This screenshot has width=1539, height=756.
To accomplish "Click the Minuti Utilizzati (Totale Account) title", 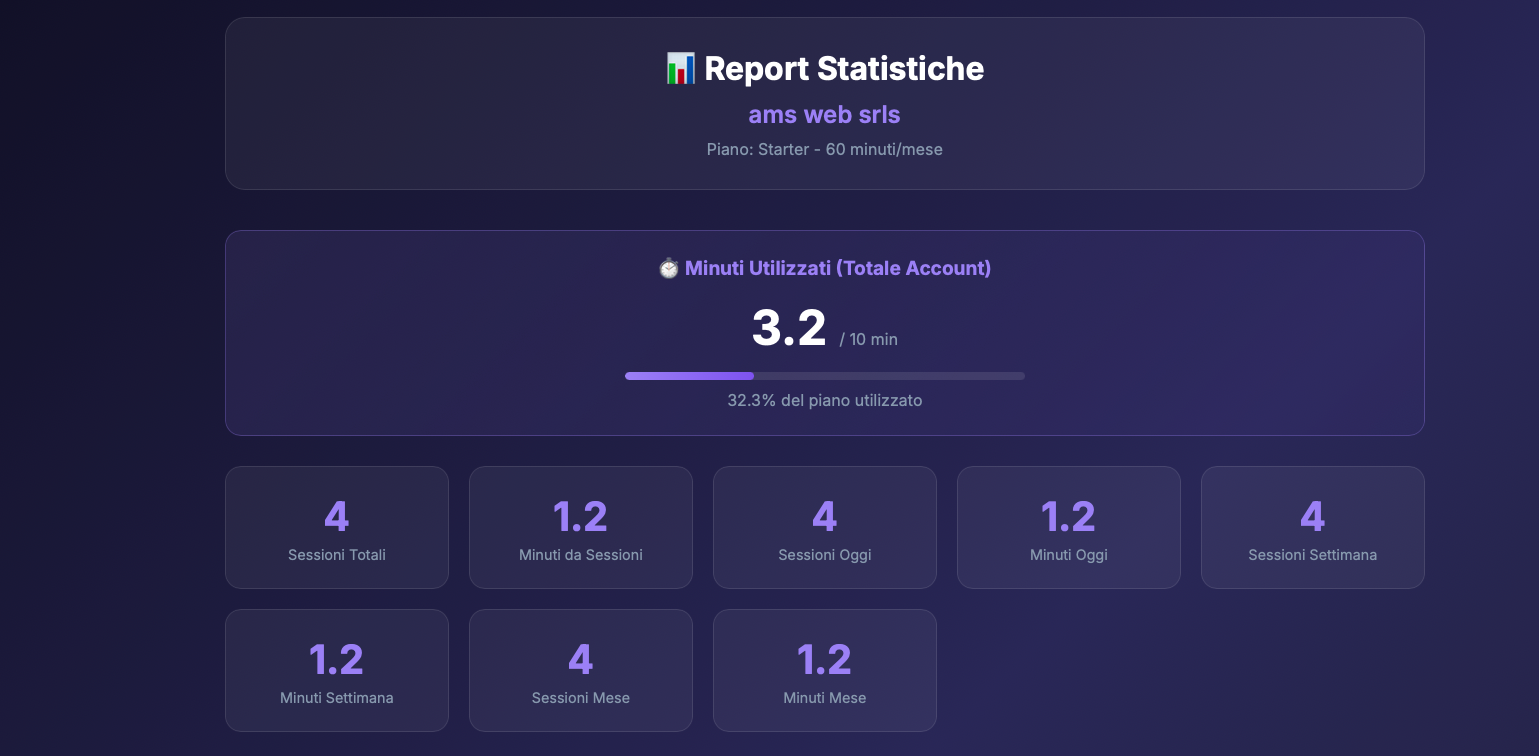I will [x=837, y=268].
